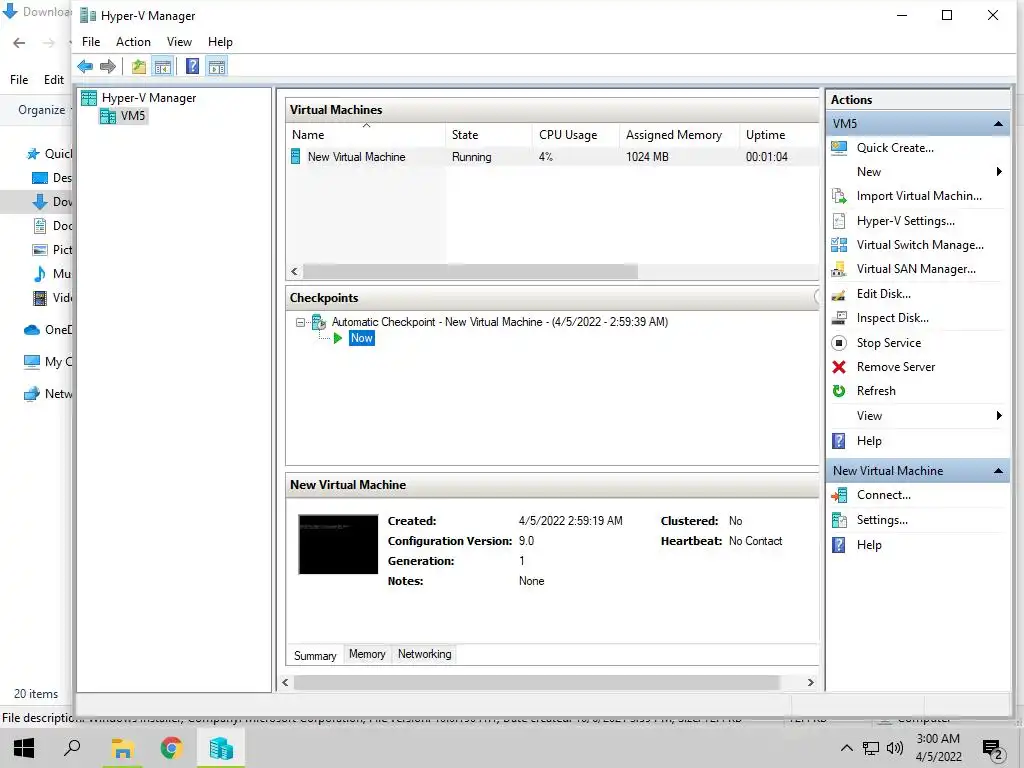Click the Actions pane header
The image size is (1024, 768).
tap(918, 100)
